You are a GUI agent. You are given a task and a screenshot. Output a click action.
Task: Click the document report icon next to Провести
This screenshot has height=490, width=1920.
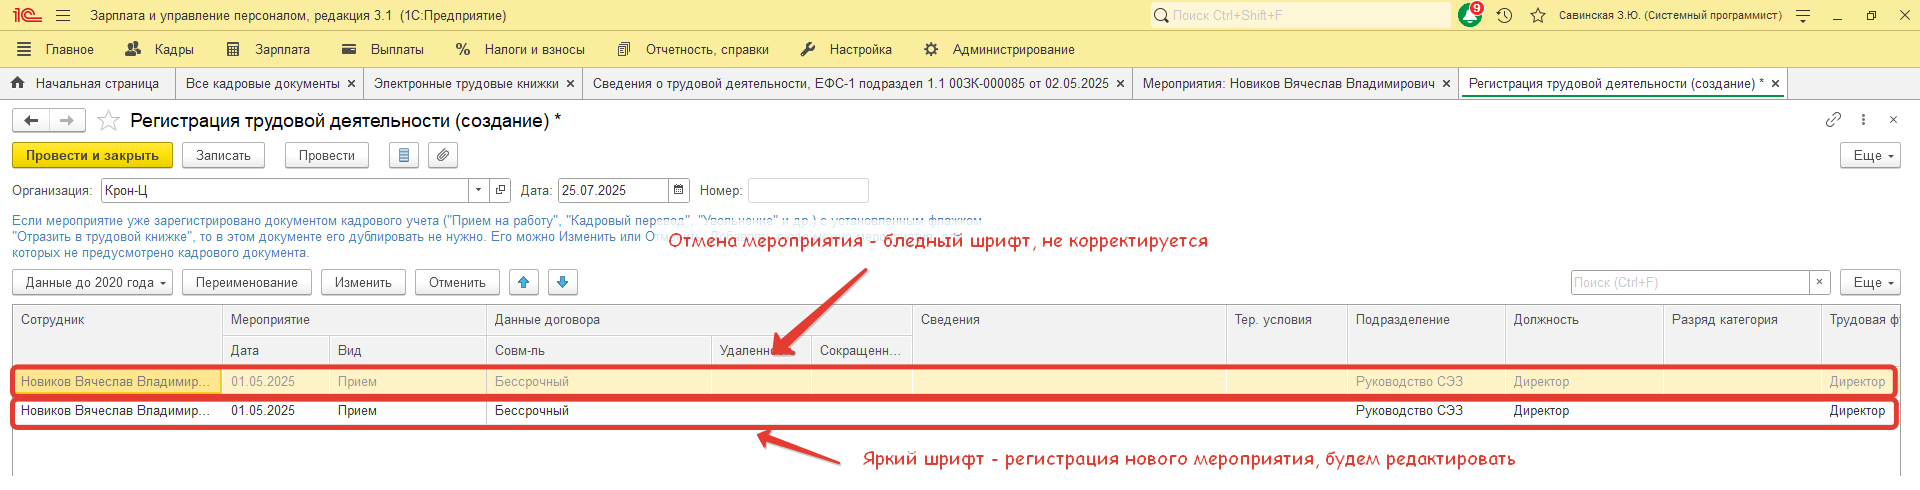tap(403, 156)
